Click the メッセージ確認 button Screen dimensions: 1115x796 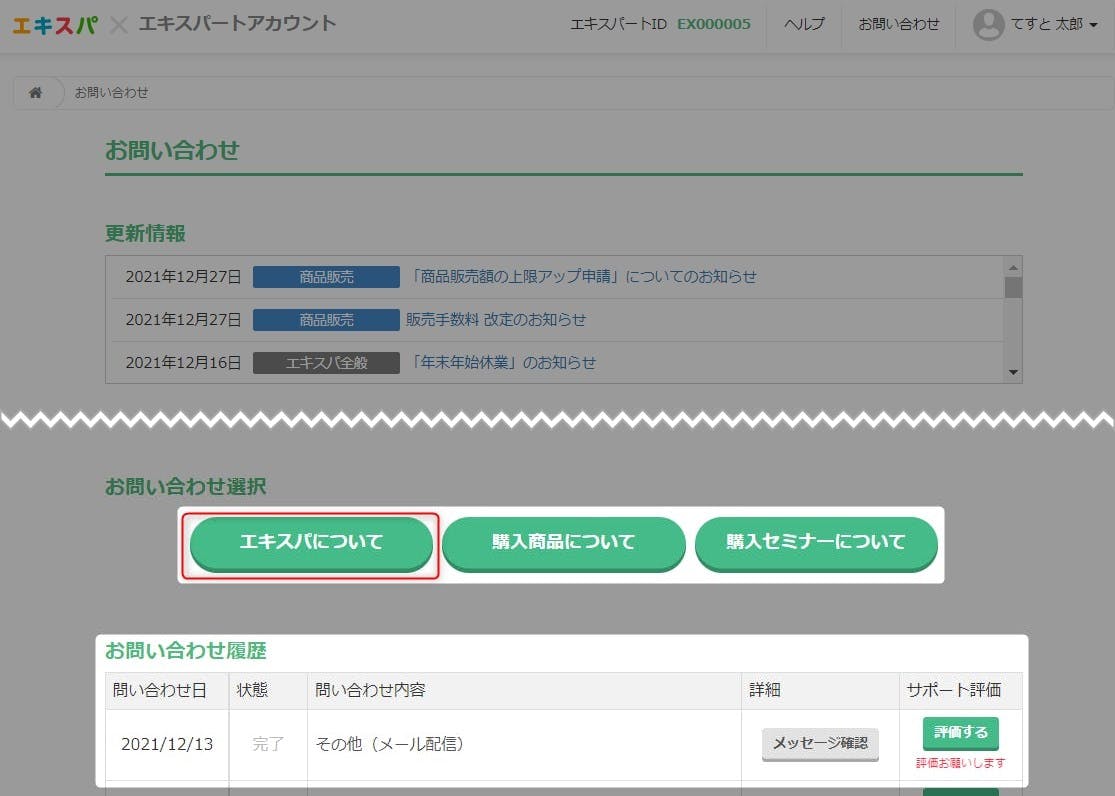(x=820, y=744)
